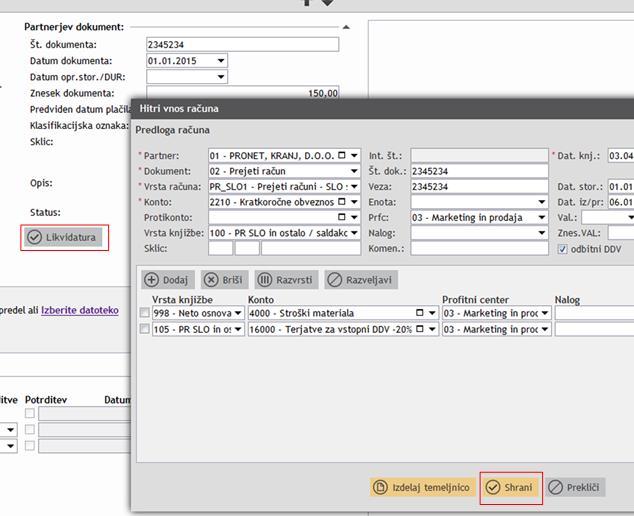The width and height of the screenshot is (634, 516).
Task: Check the 998 - Neto osnova row checkbox
Action: 144,313
